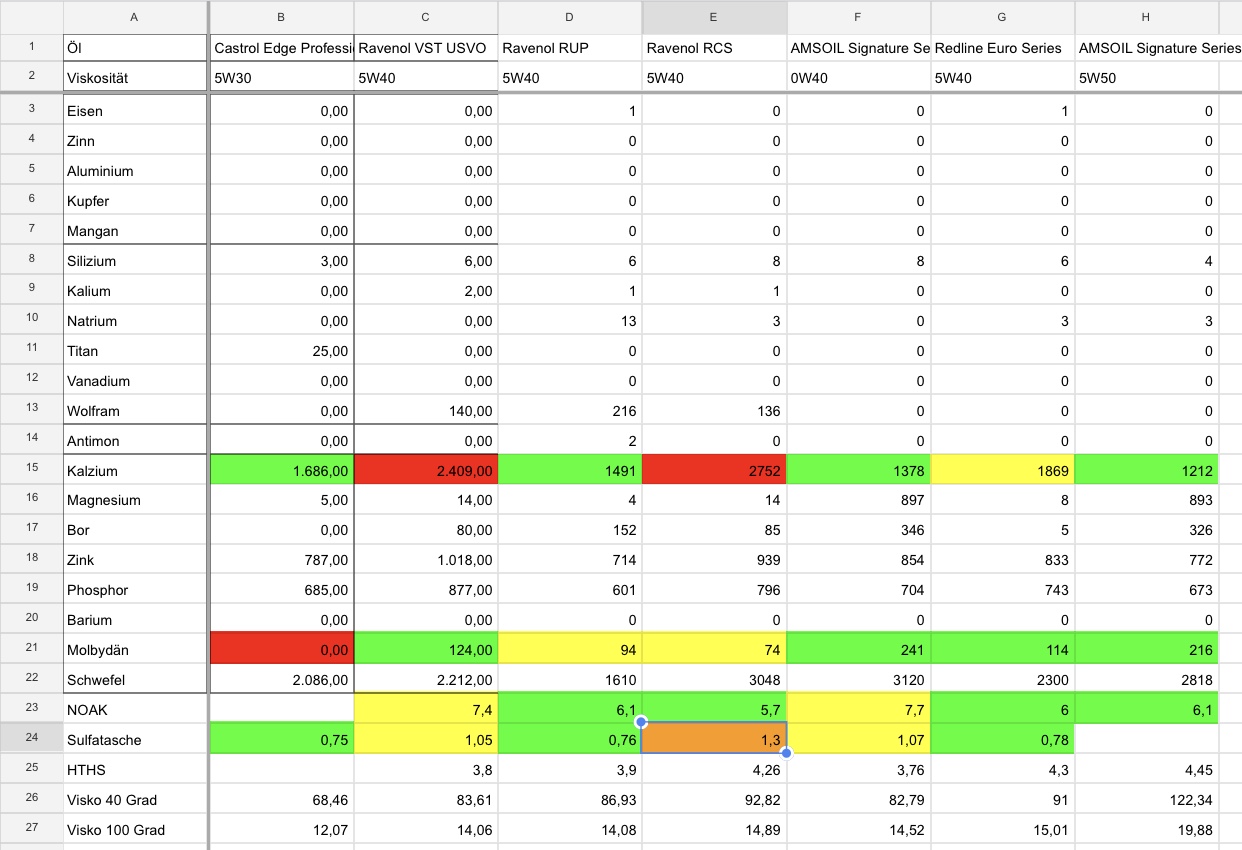
Task: Select the HTHS label cell
Action: coord(135,770)
